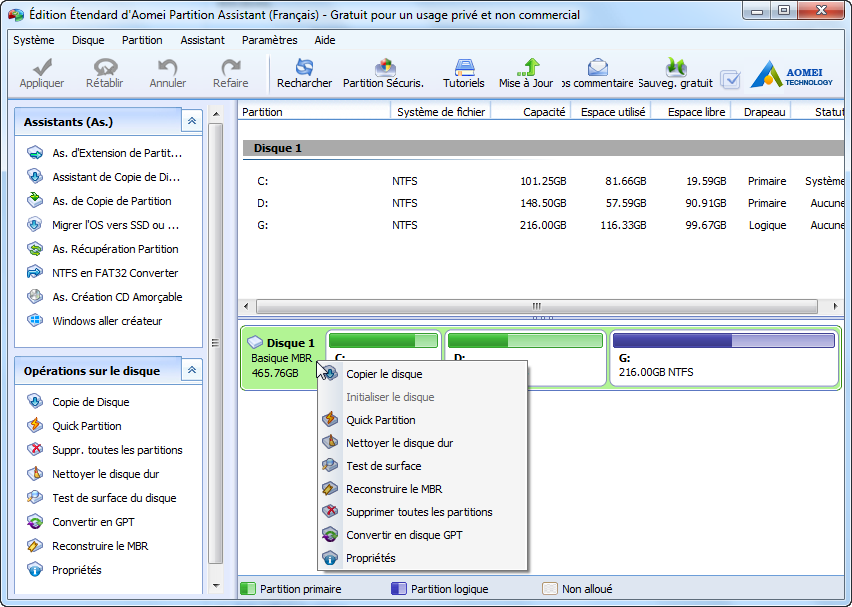The image size is (852, 607).
Task: Open NTFS en FAT32 Converter
Action: tap(103, 273)
